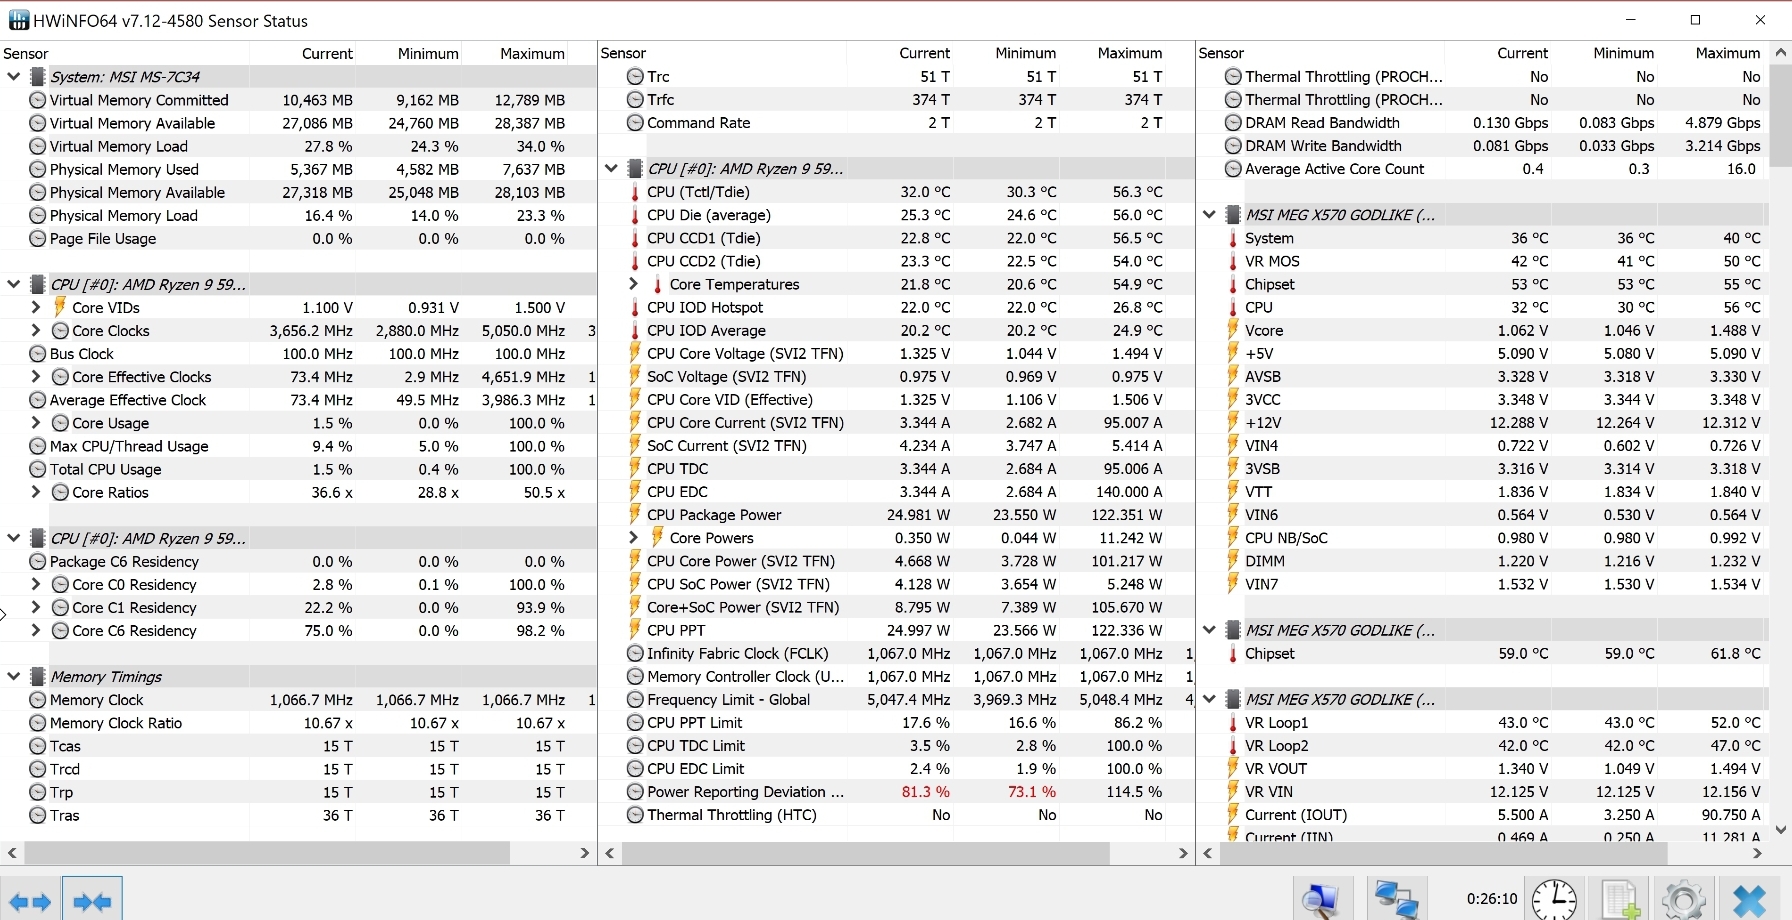
Task: Click the Sensor column header above the Trc row
Action: coord(623,53)
